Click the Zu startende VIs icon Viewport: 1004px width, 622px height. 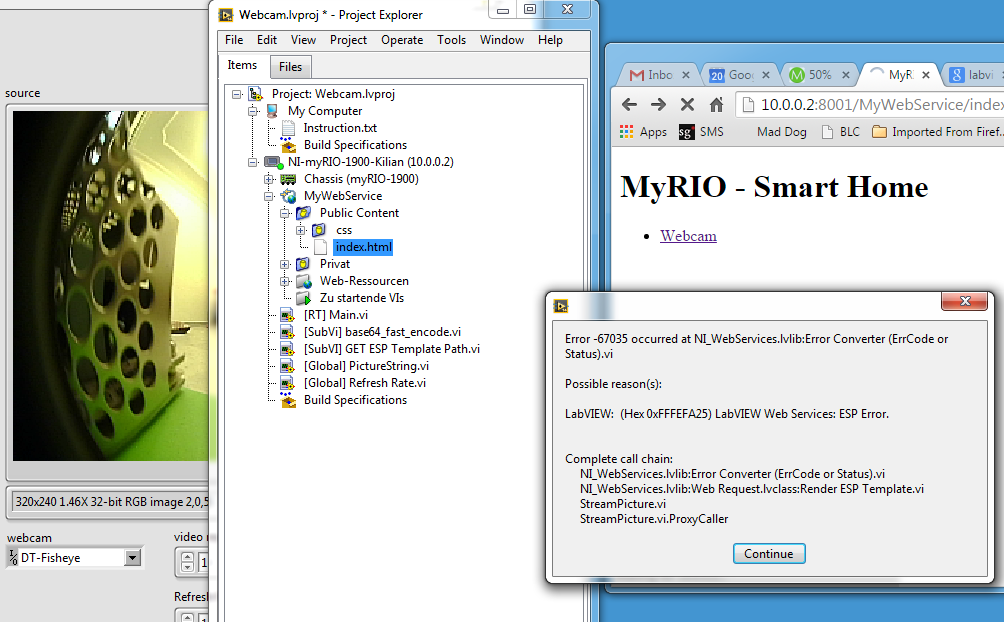pos(304,298)
